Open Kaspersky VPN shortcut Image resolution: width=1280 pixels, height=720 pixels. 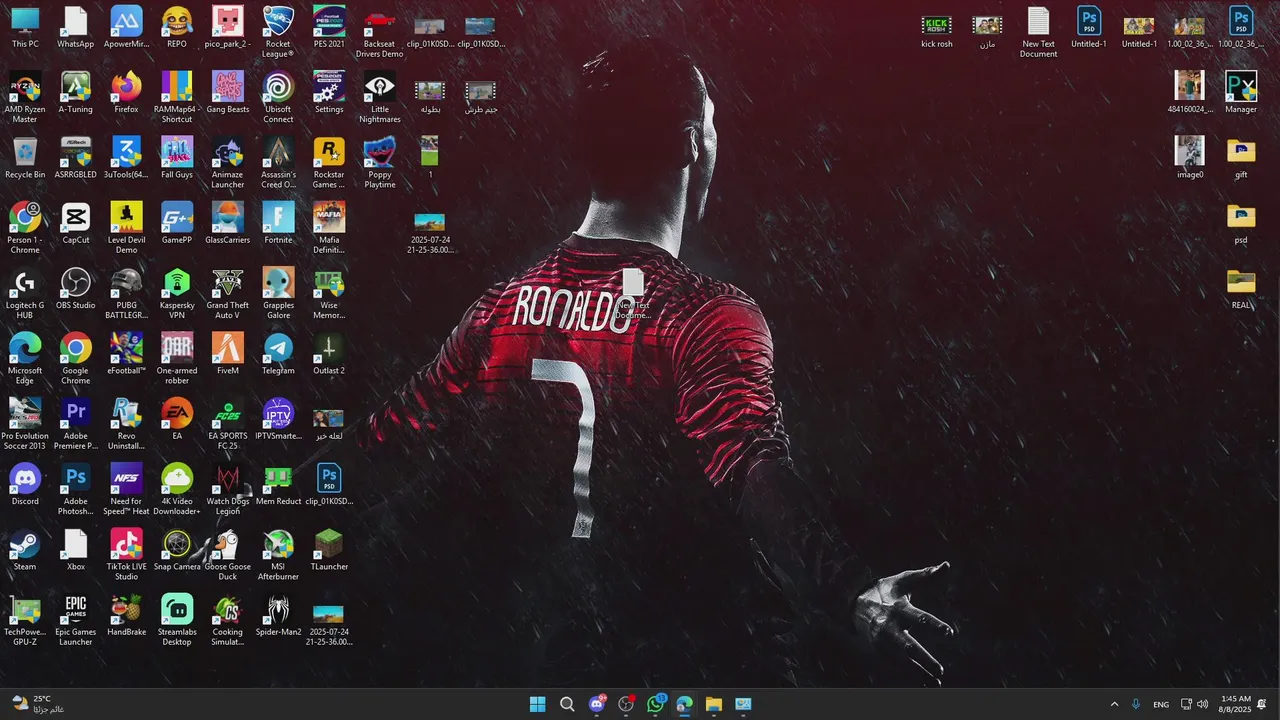(x=177, y=293)
